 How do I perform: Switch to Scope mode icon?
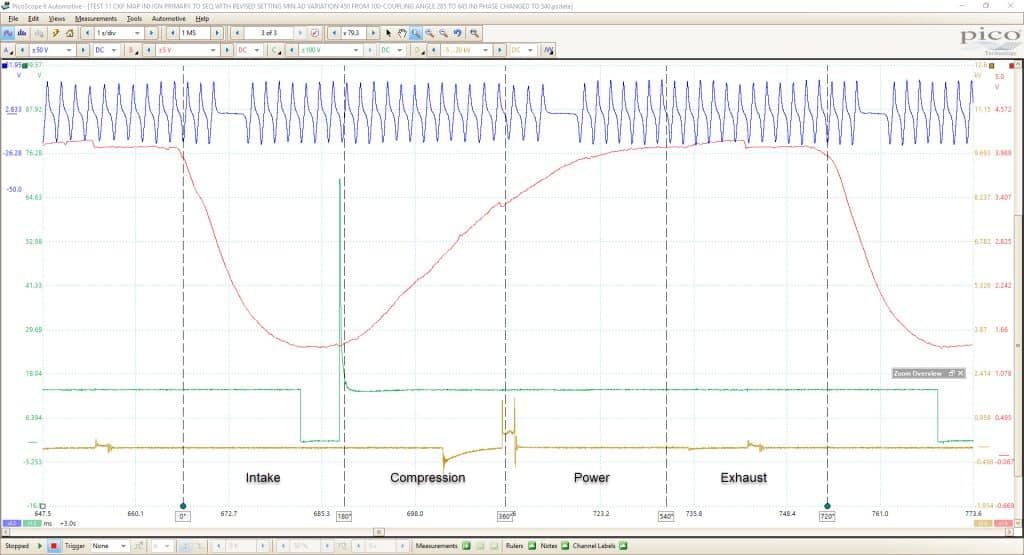[x=8, y=33]
